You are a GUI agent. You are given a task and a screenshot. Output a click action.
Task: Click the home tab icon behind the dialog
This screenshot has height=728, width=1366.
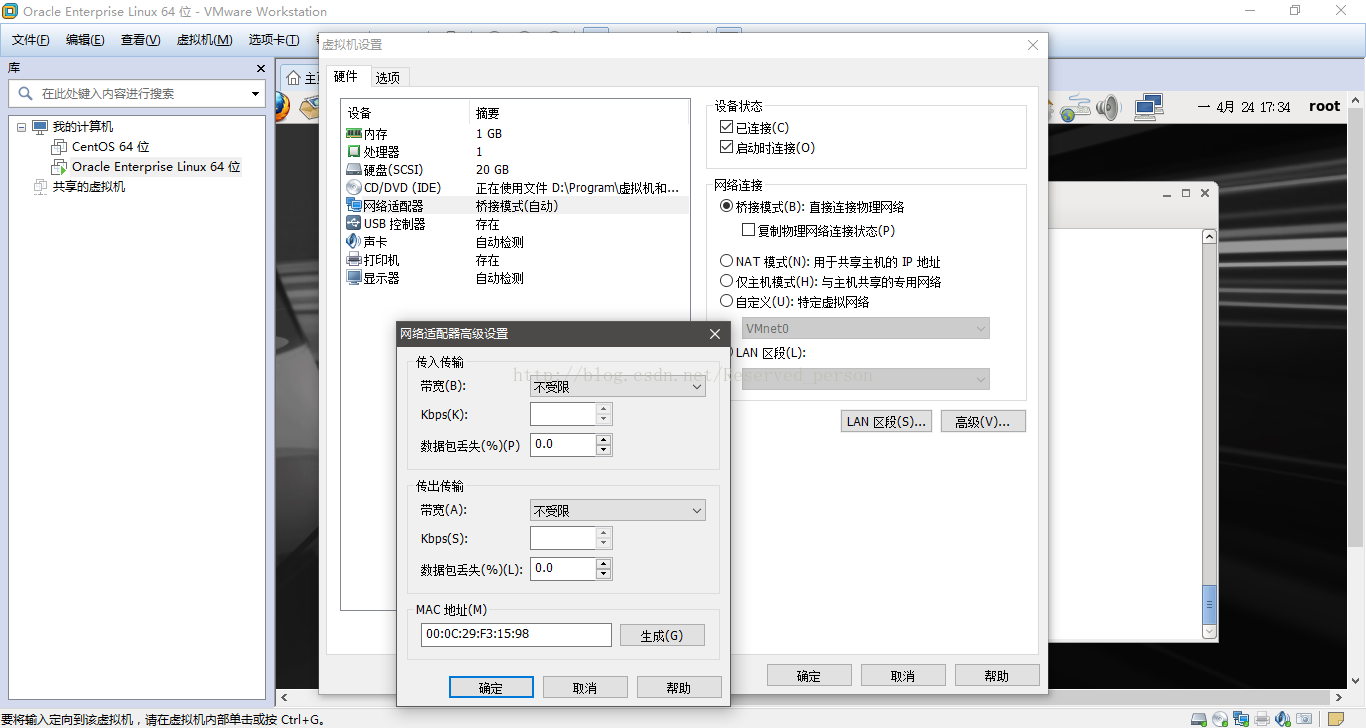[294, 78]
